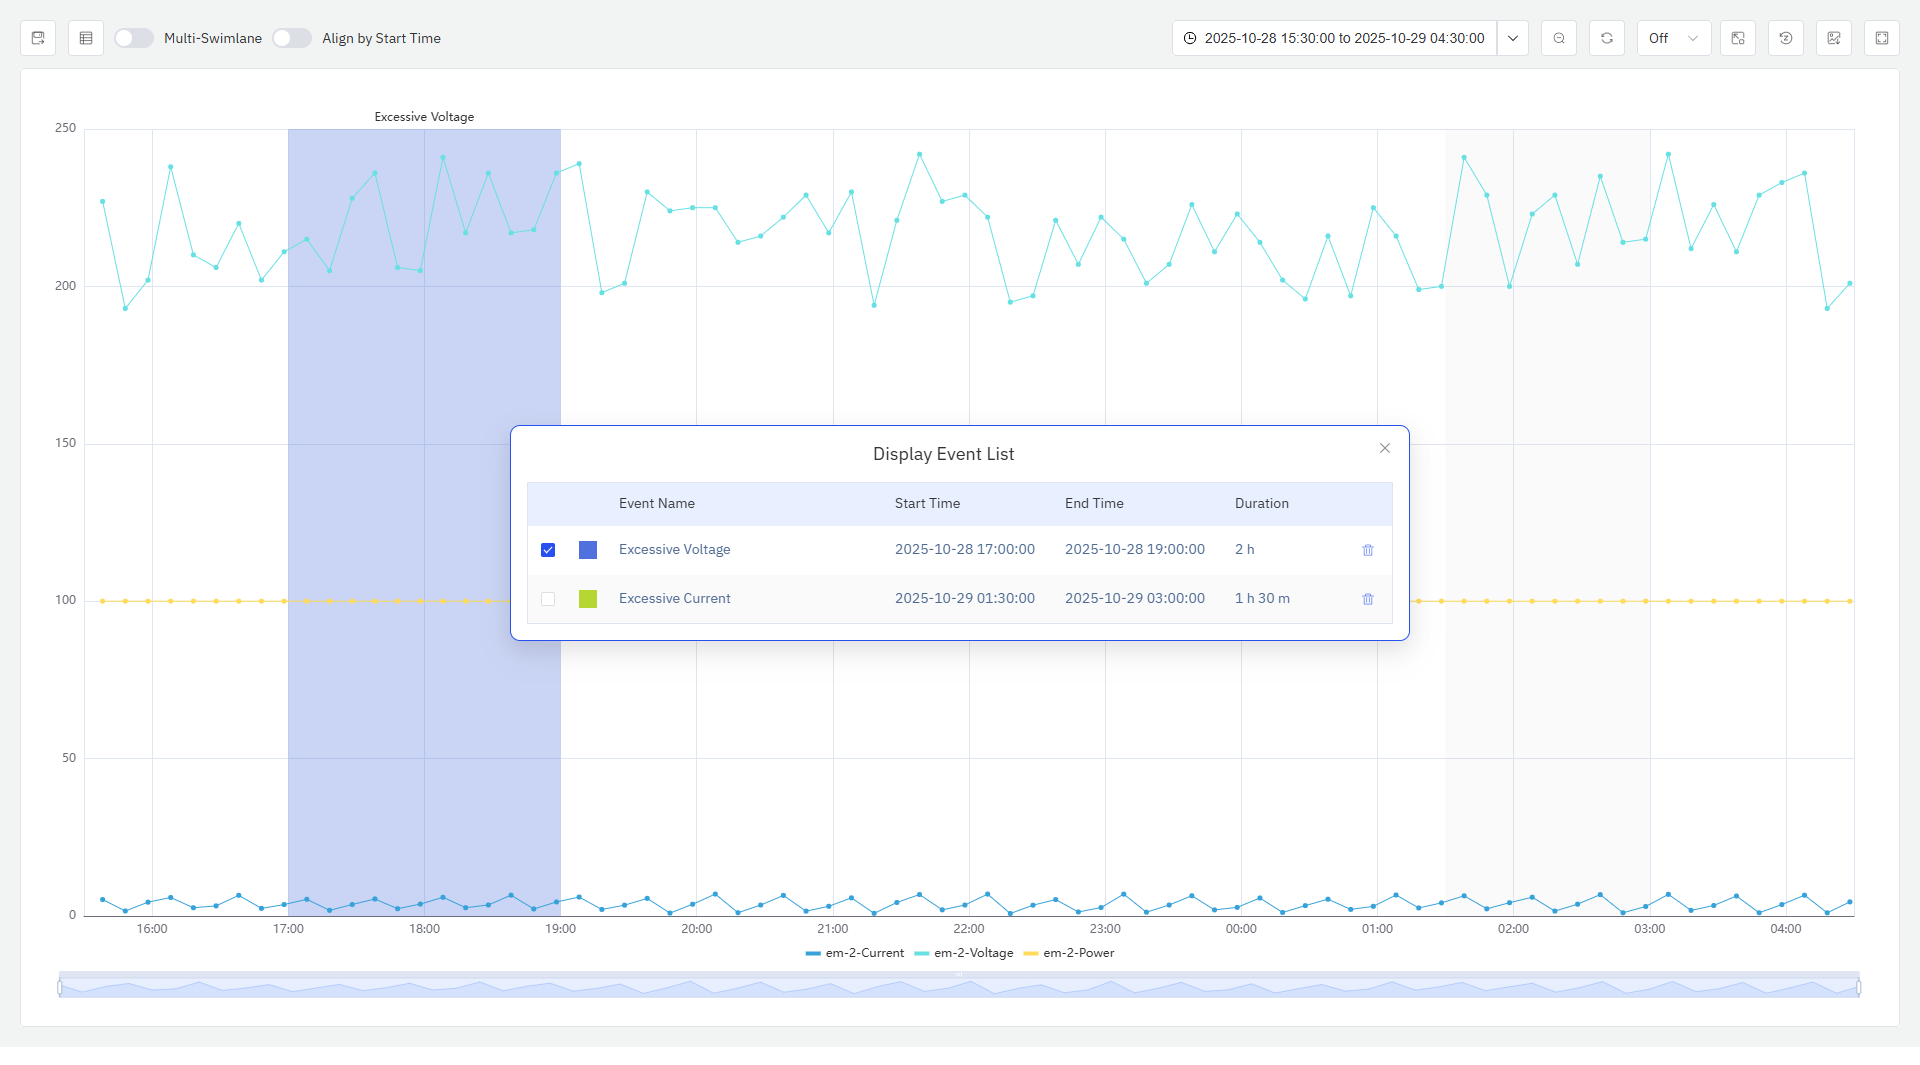
Task: Expand the time range chevron dropdown
Action: [x=1513, y=38]
